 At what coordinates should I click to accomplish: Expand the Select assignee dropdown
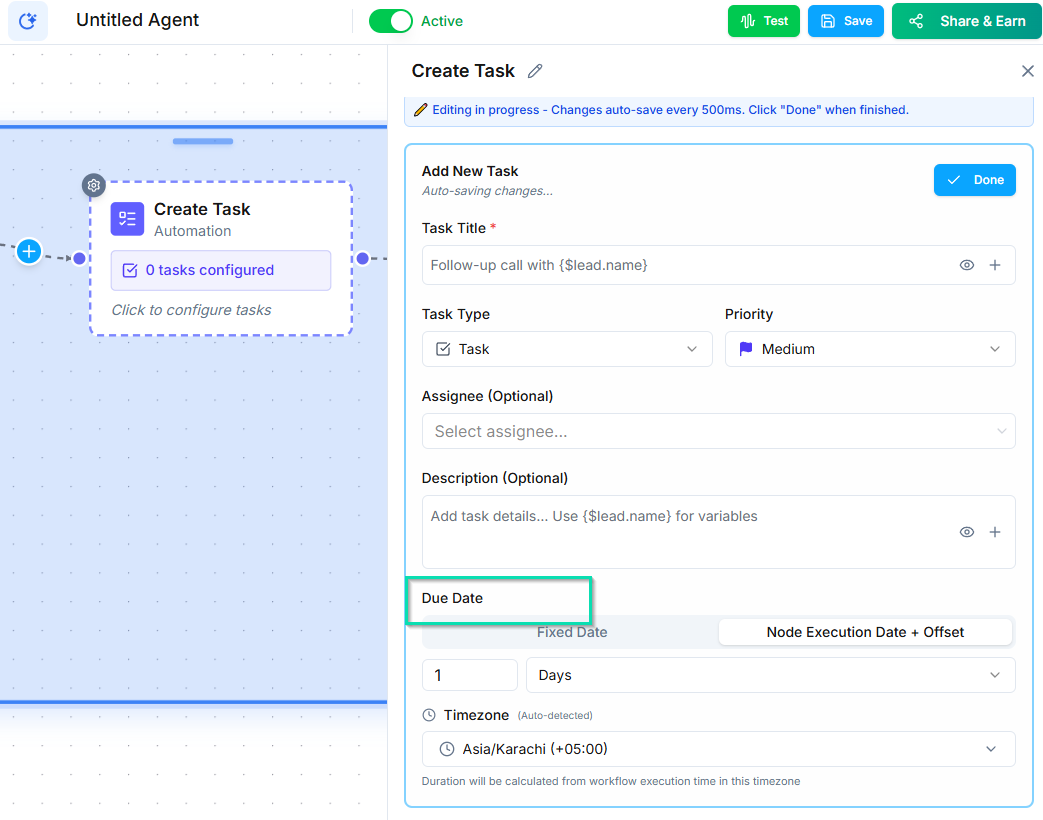718,431
